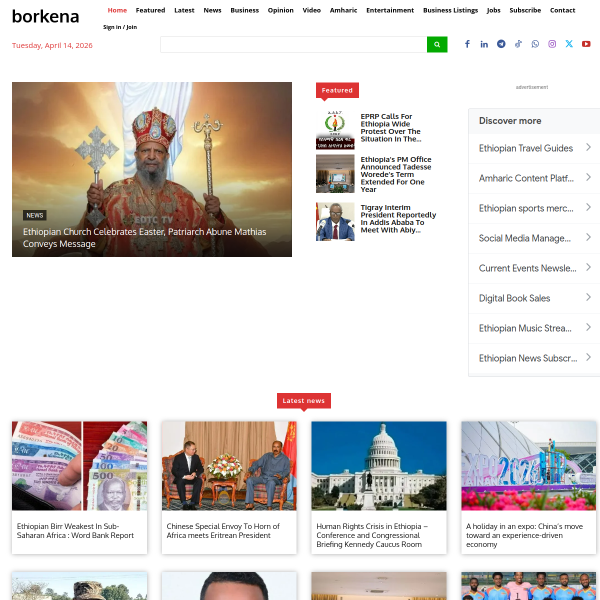Go to the Home menu item

tap(117, 10)
